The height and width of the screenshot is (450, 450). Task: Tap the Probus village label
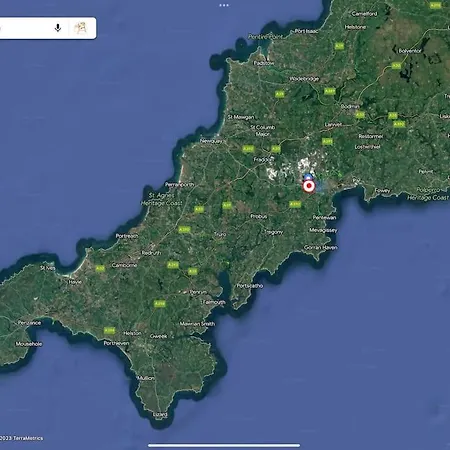click(x=259, y=216)
